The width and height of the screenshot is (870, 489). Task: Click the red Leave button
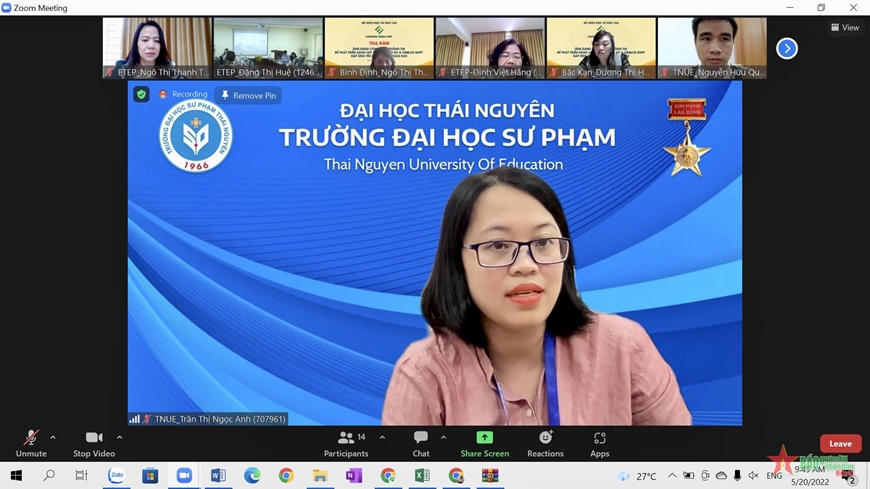click(841, 443)
